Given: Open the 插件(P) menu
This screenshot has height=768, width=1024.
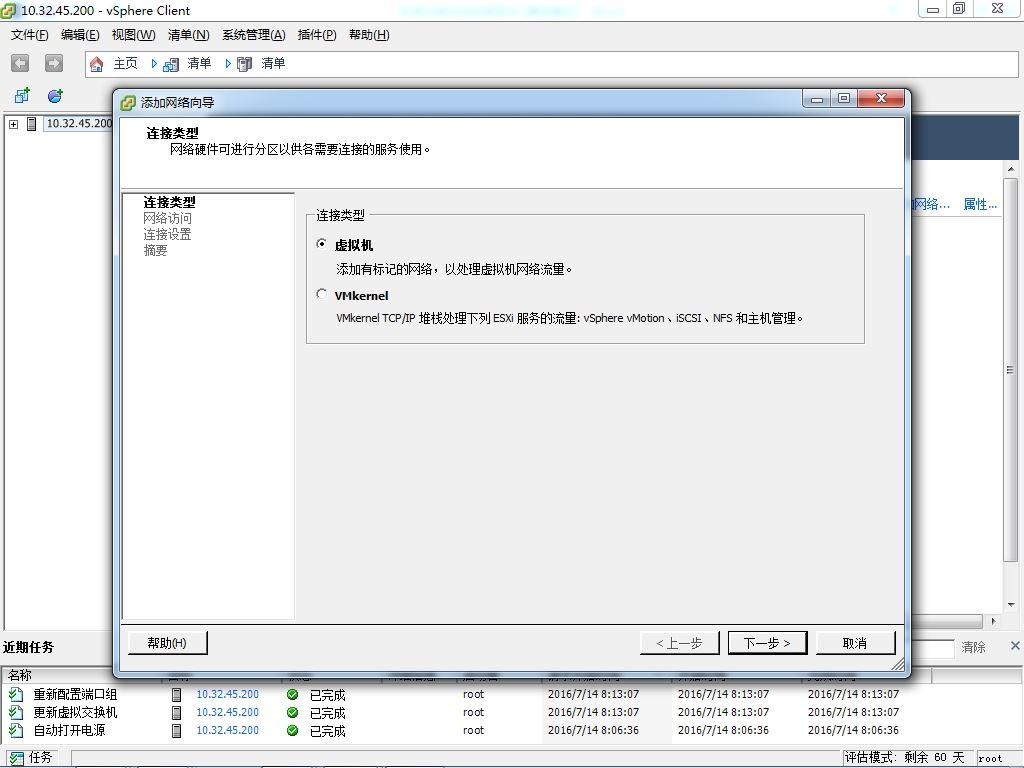Looking at the screenshot, I should (x=317, y=35).
